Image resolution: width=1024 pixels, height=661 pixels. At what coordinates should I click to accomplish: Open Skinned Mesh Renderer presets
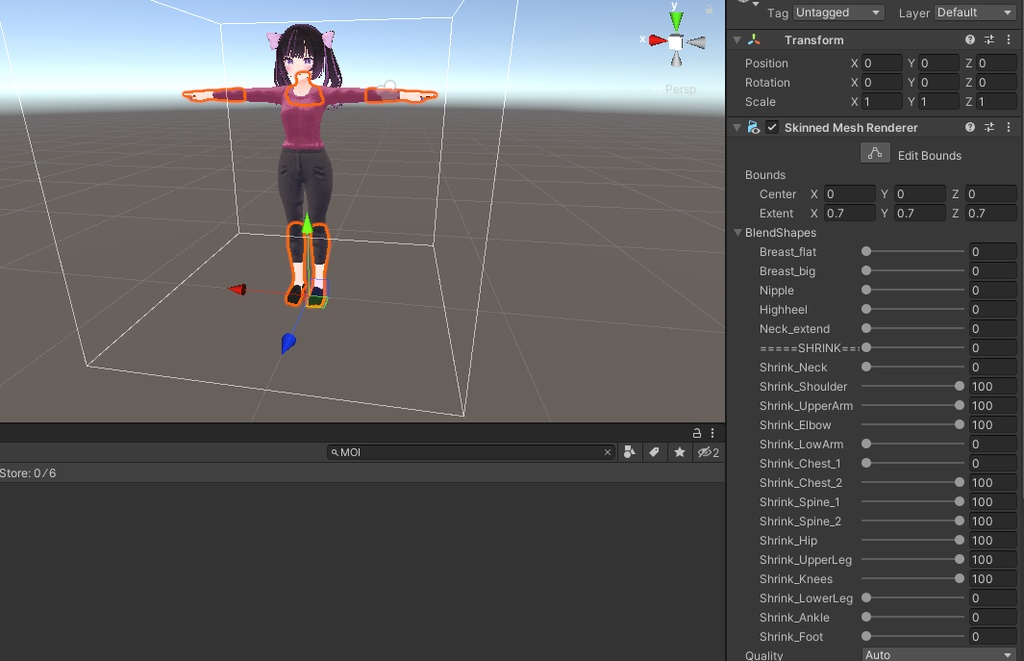coord(989,127)
